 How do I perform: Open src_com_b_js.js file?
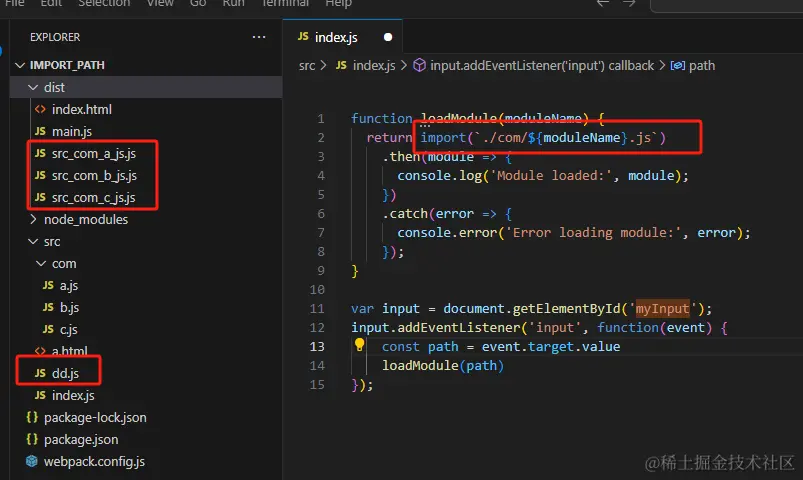point(94,175)
